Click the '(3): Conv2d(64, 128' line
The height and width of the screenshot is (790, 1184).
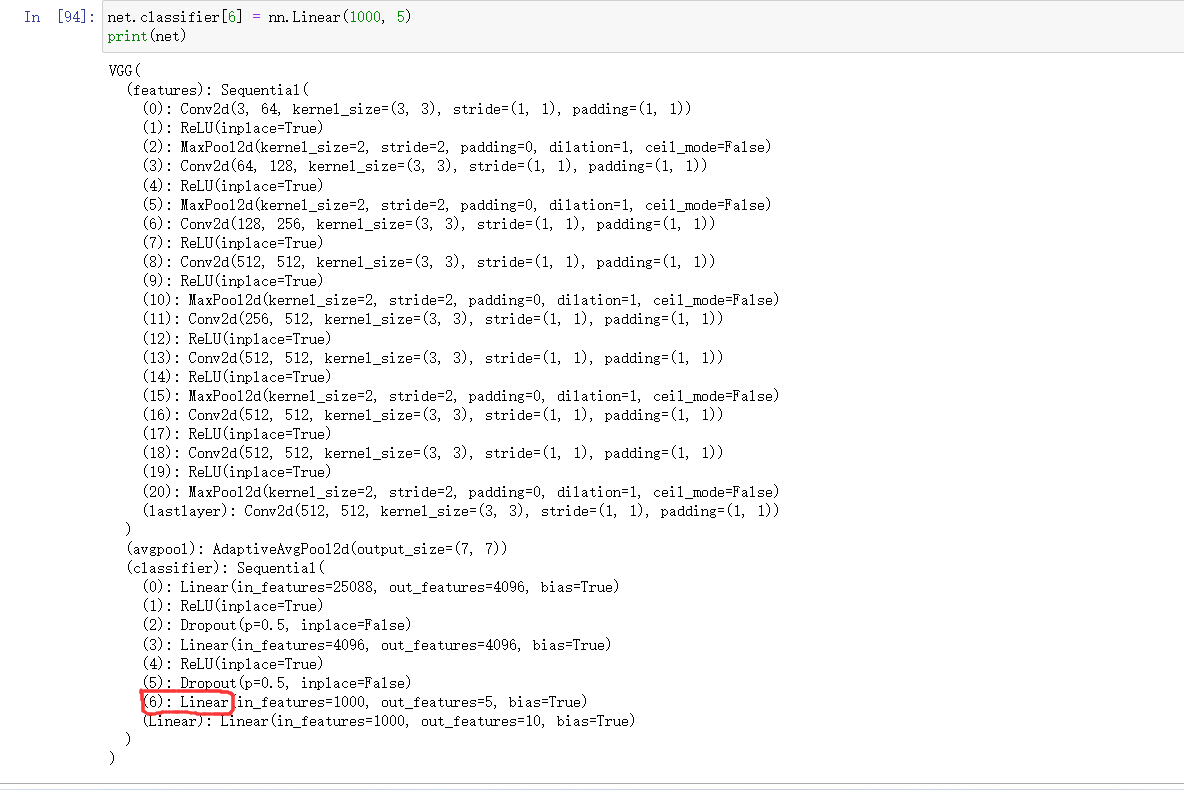tap(424, 166)
